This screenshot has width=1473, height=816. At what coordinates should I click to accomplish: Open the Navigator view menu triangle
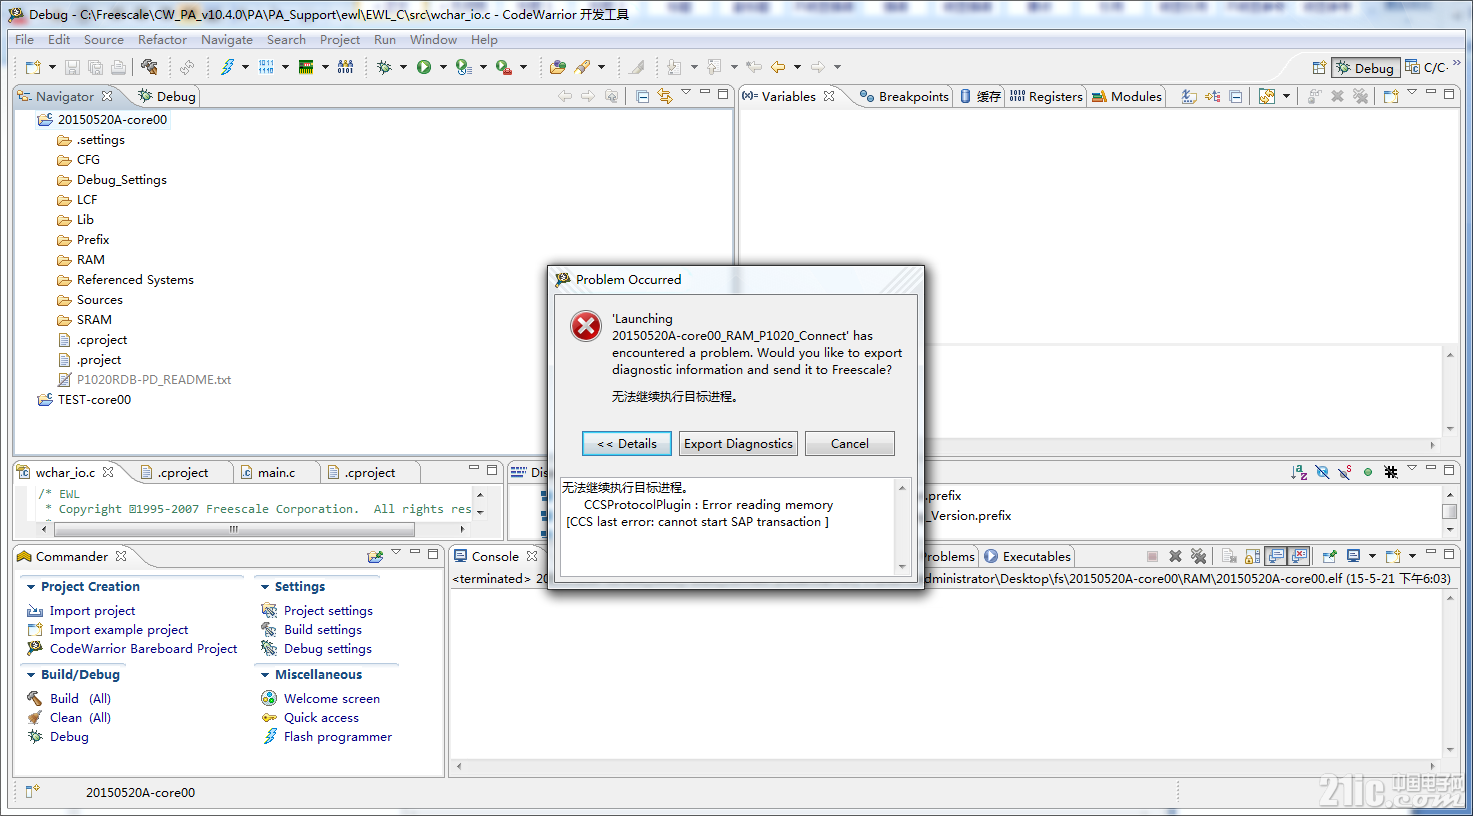(x=686, y=92)
